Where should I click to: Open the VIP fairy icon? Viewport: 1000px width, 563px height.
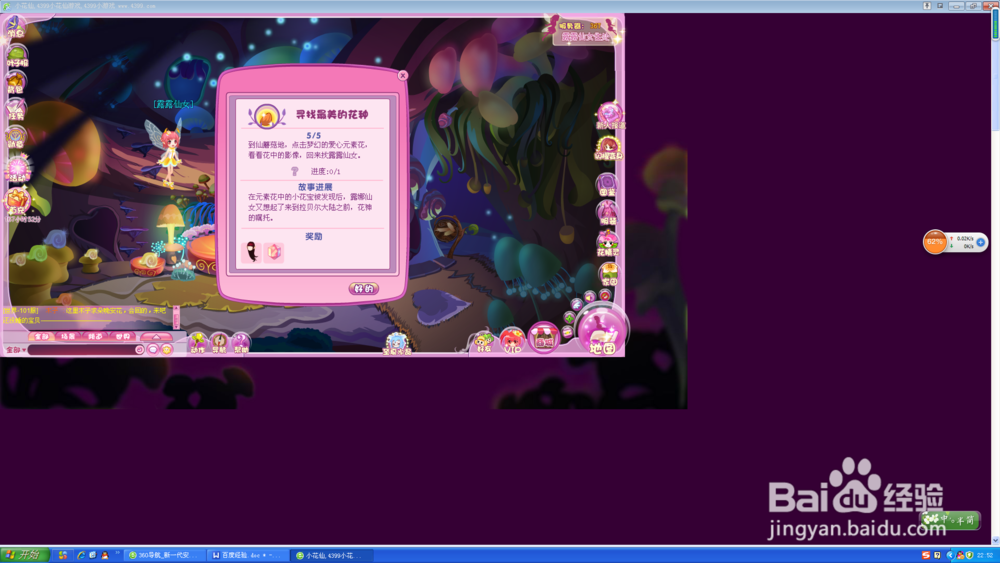512,340
